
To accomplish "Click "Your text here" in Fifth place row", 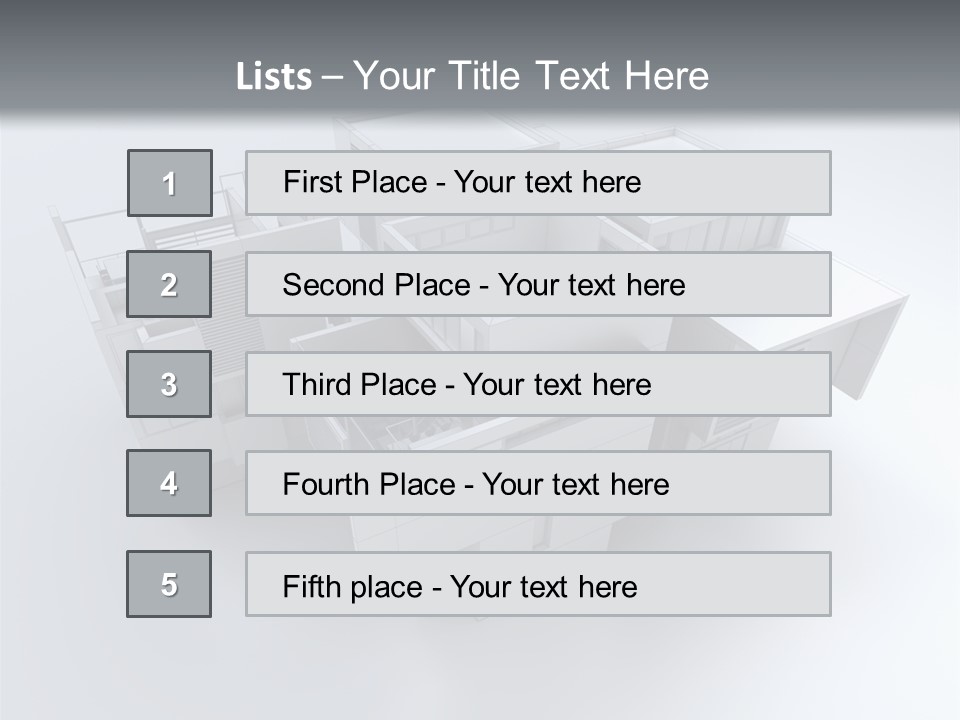I will (543, 586).
